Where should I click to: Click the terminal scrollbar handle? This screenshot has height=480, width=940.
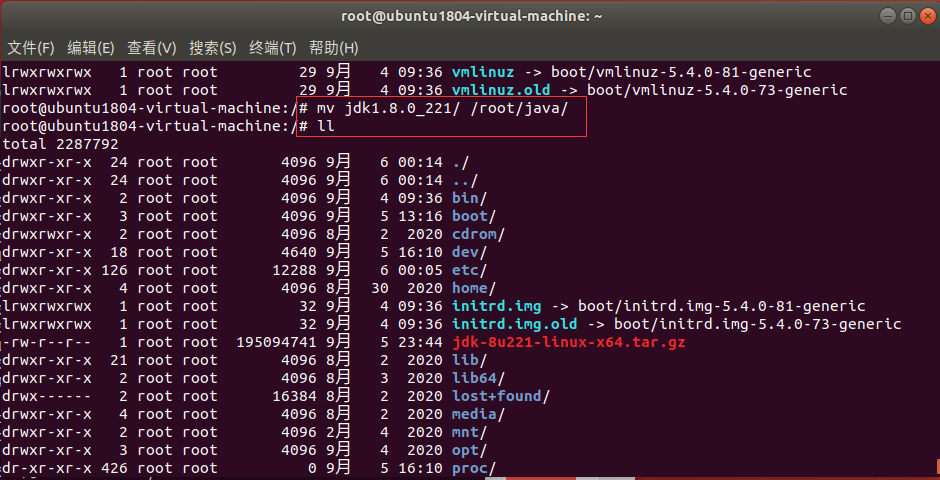[936, 468]
